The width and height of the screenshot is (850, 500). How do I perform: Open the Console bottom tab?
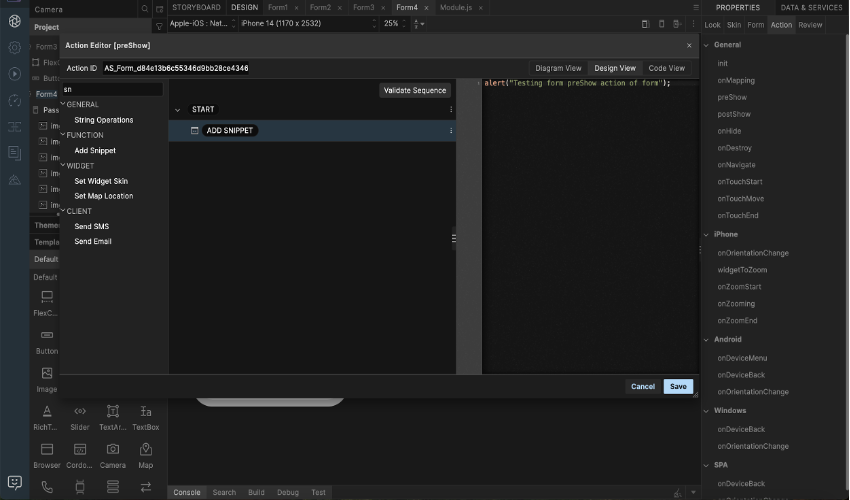pyautogui.click(x=186, y=492)
